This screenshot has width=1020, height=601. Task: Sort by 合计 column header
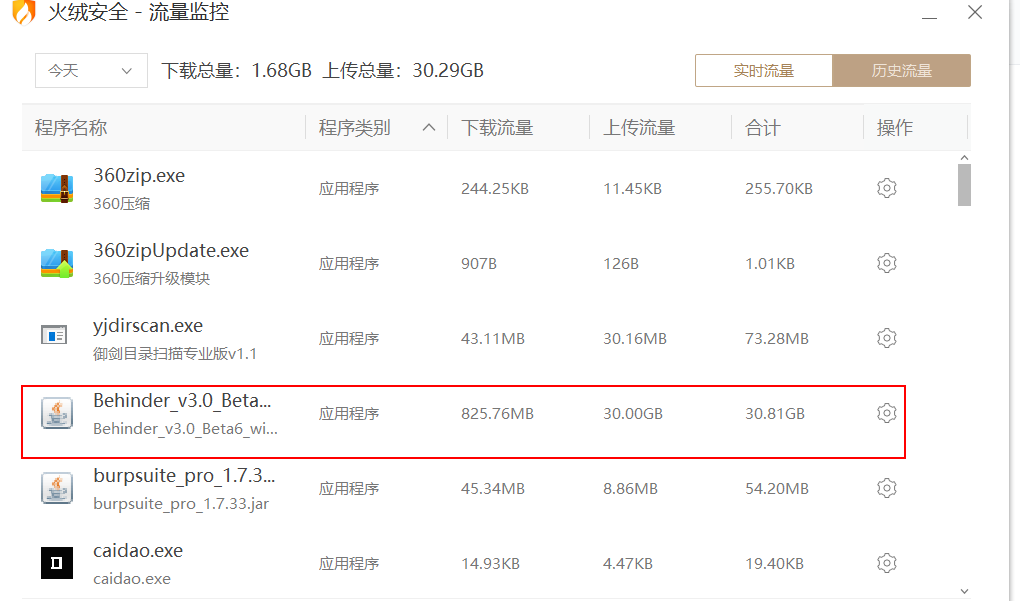click(x=762, y=127)
